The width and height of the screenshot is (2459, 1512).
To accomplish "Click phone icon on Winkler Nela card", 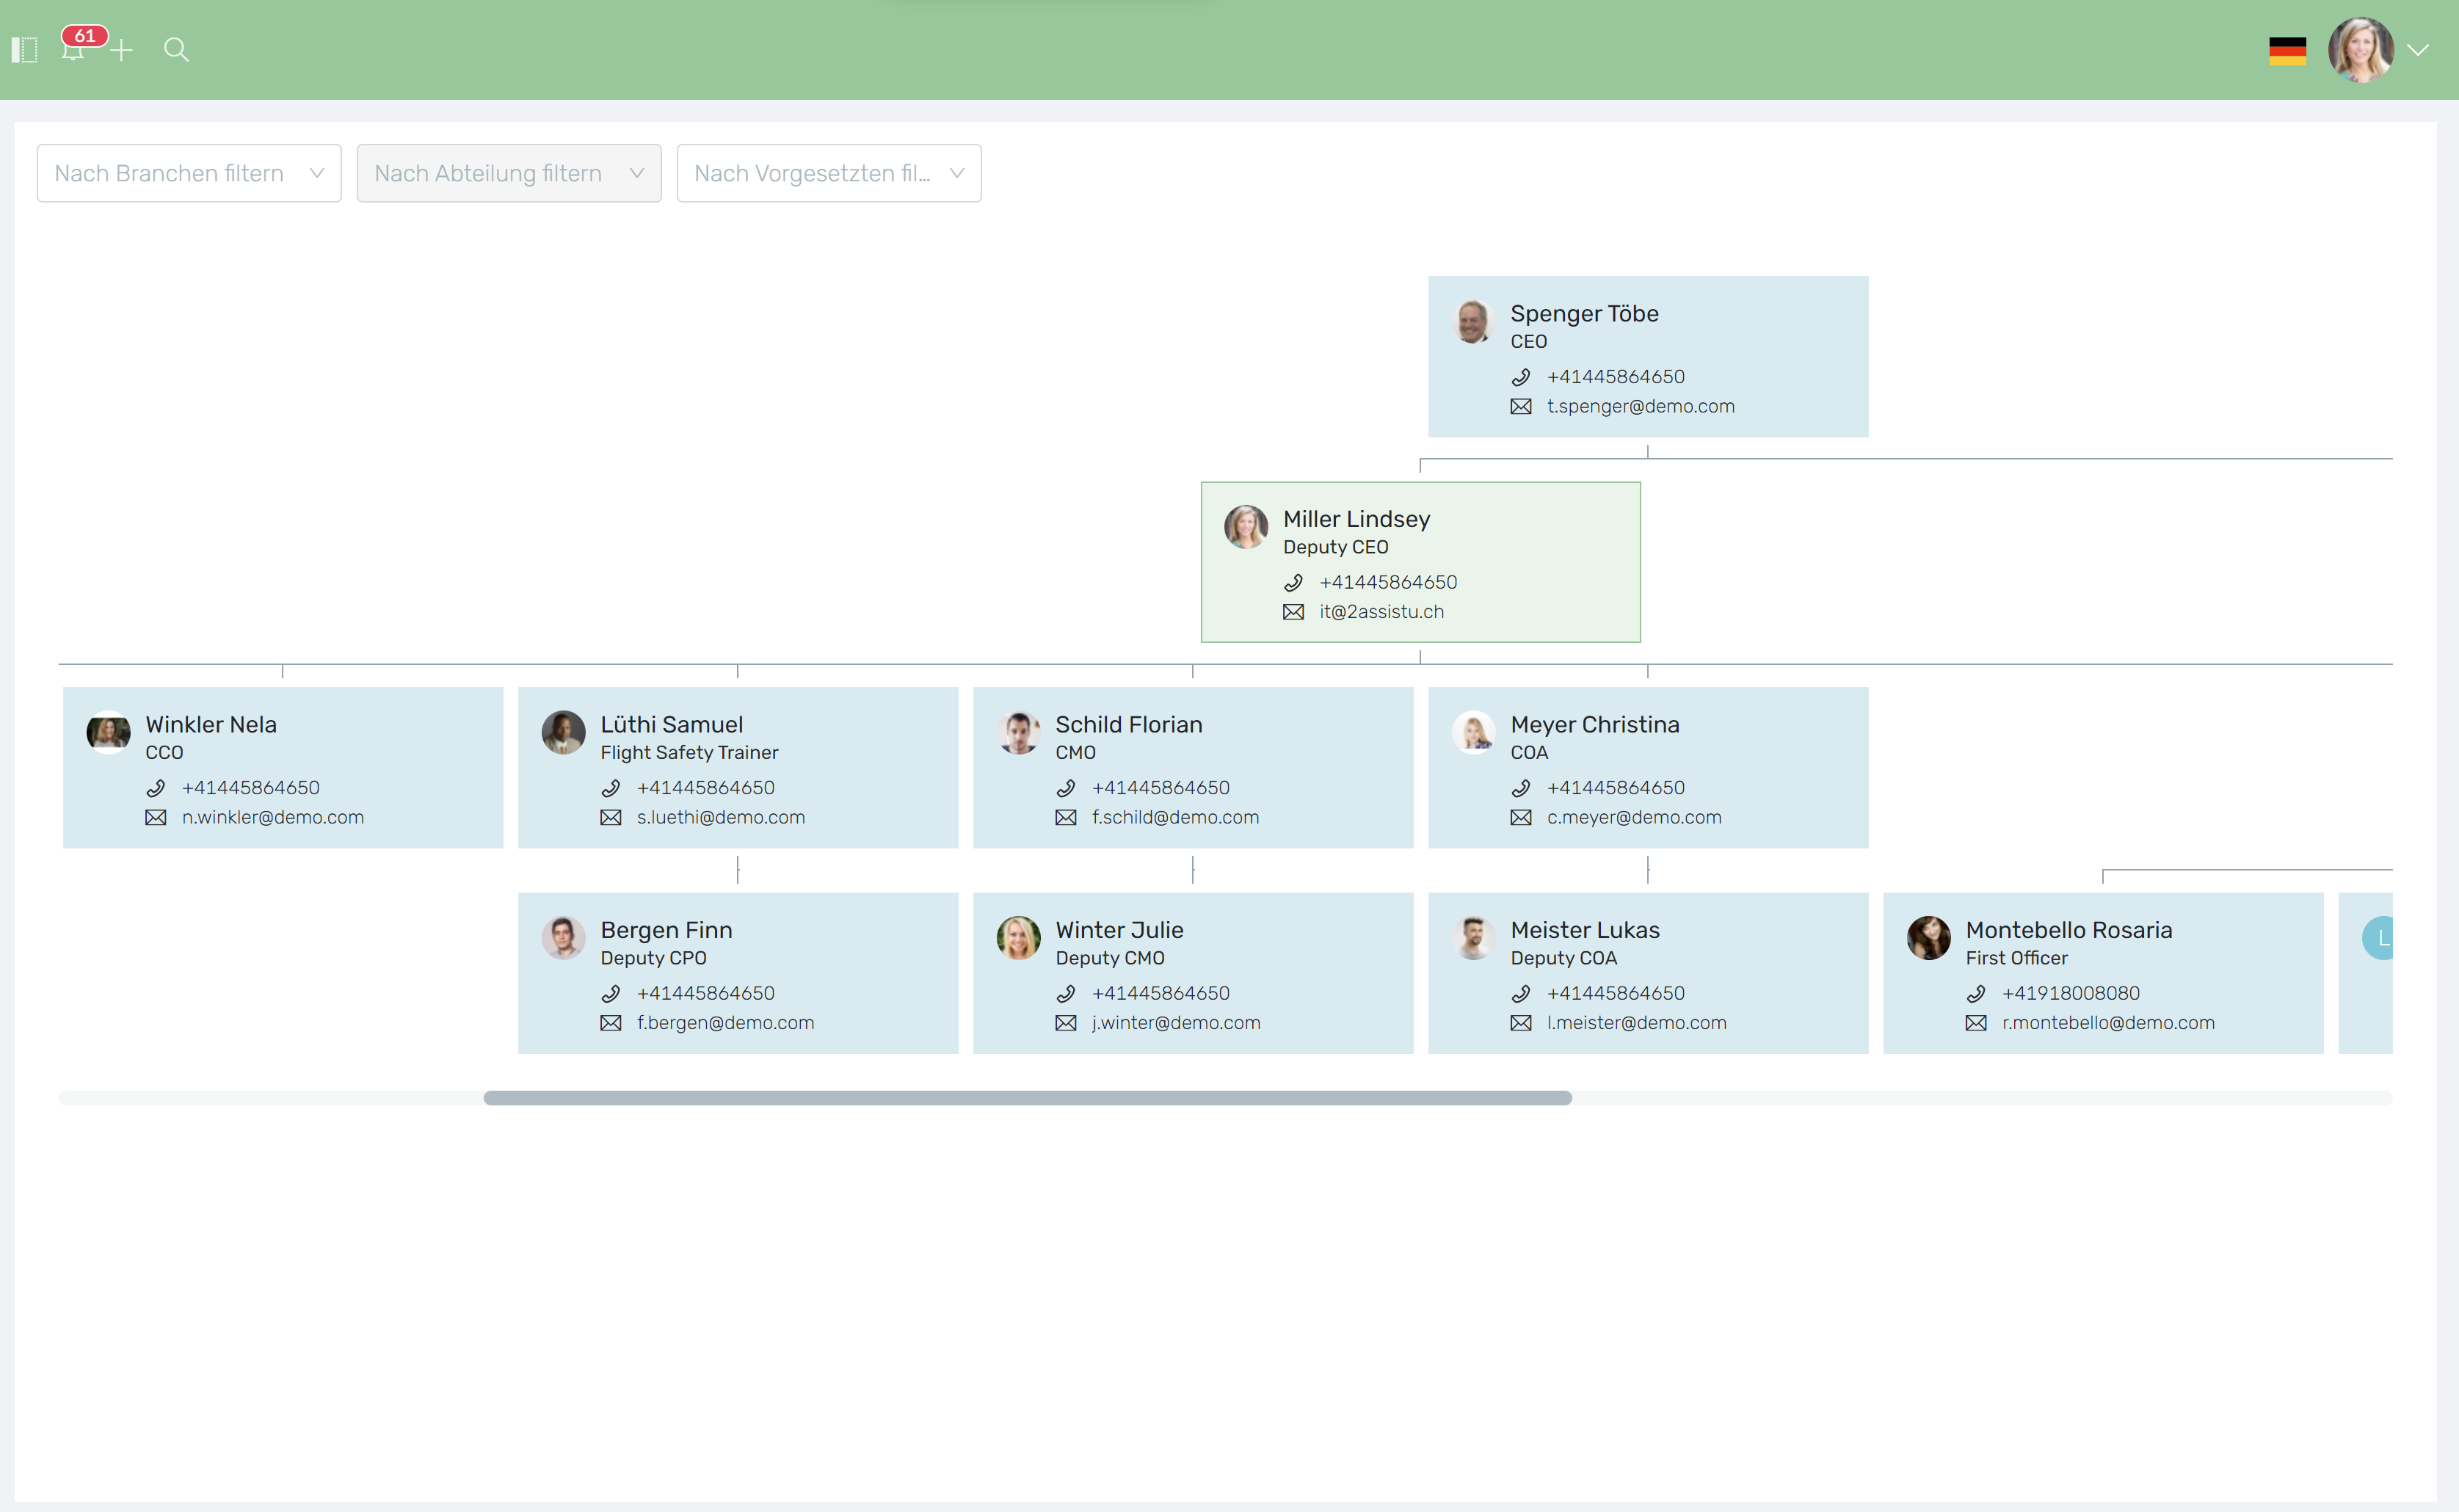I will click(155, 788).
